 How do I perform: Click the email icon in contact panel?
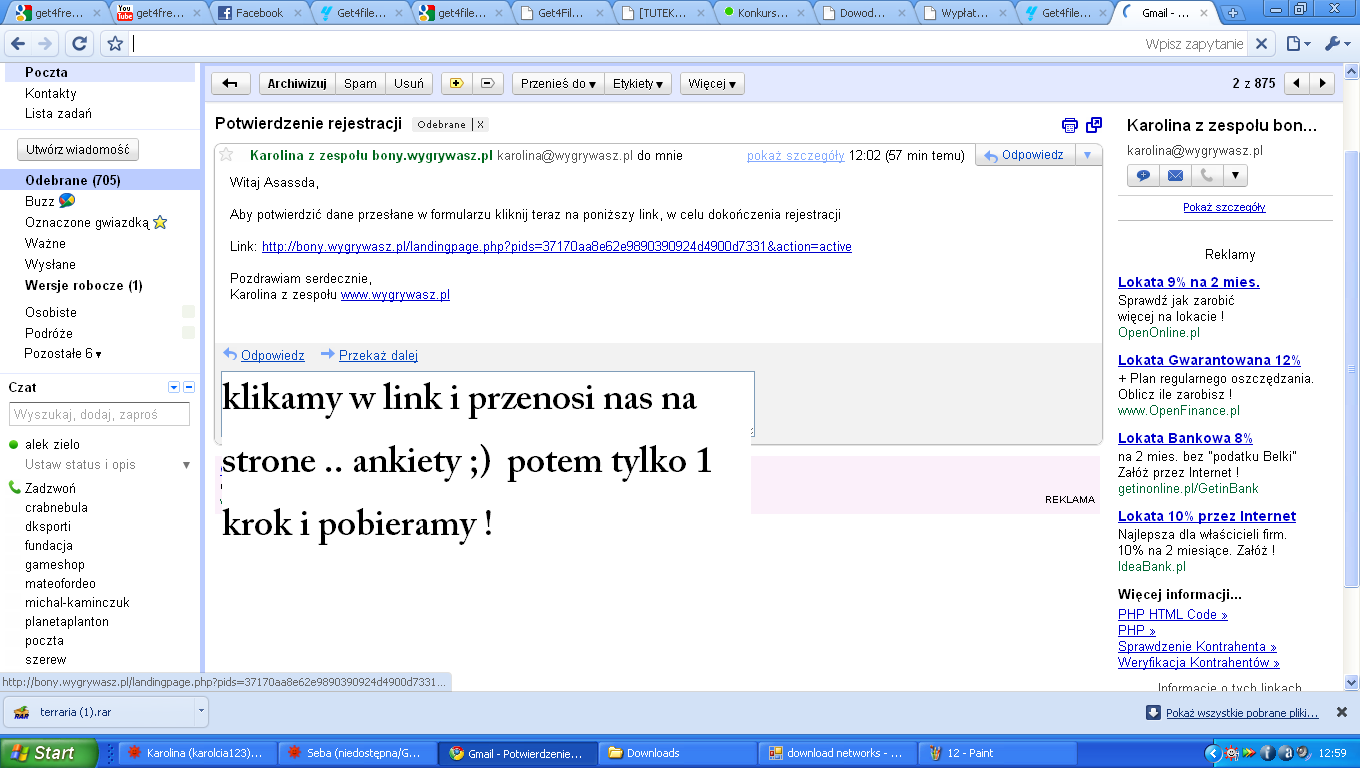1175,176
